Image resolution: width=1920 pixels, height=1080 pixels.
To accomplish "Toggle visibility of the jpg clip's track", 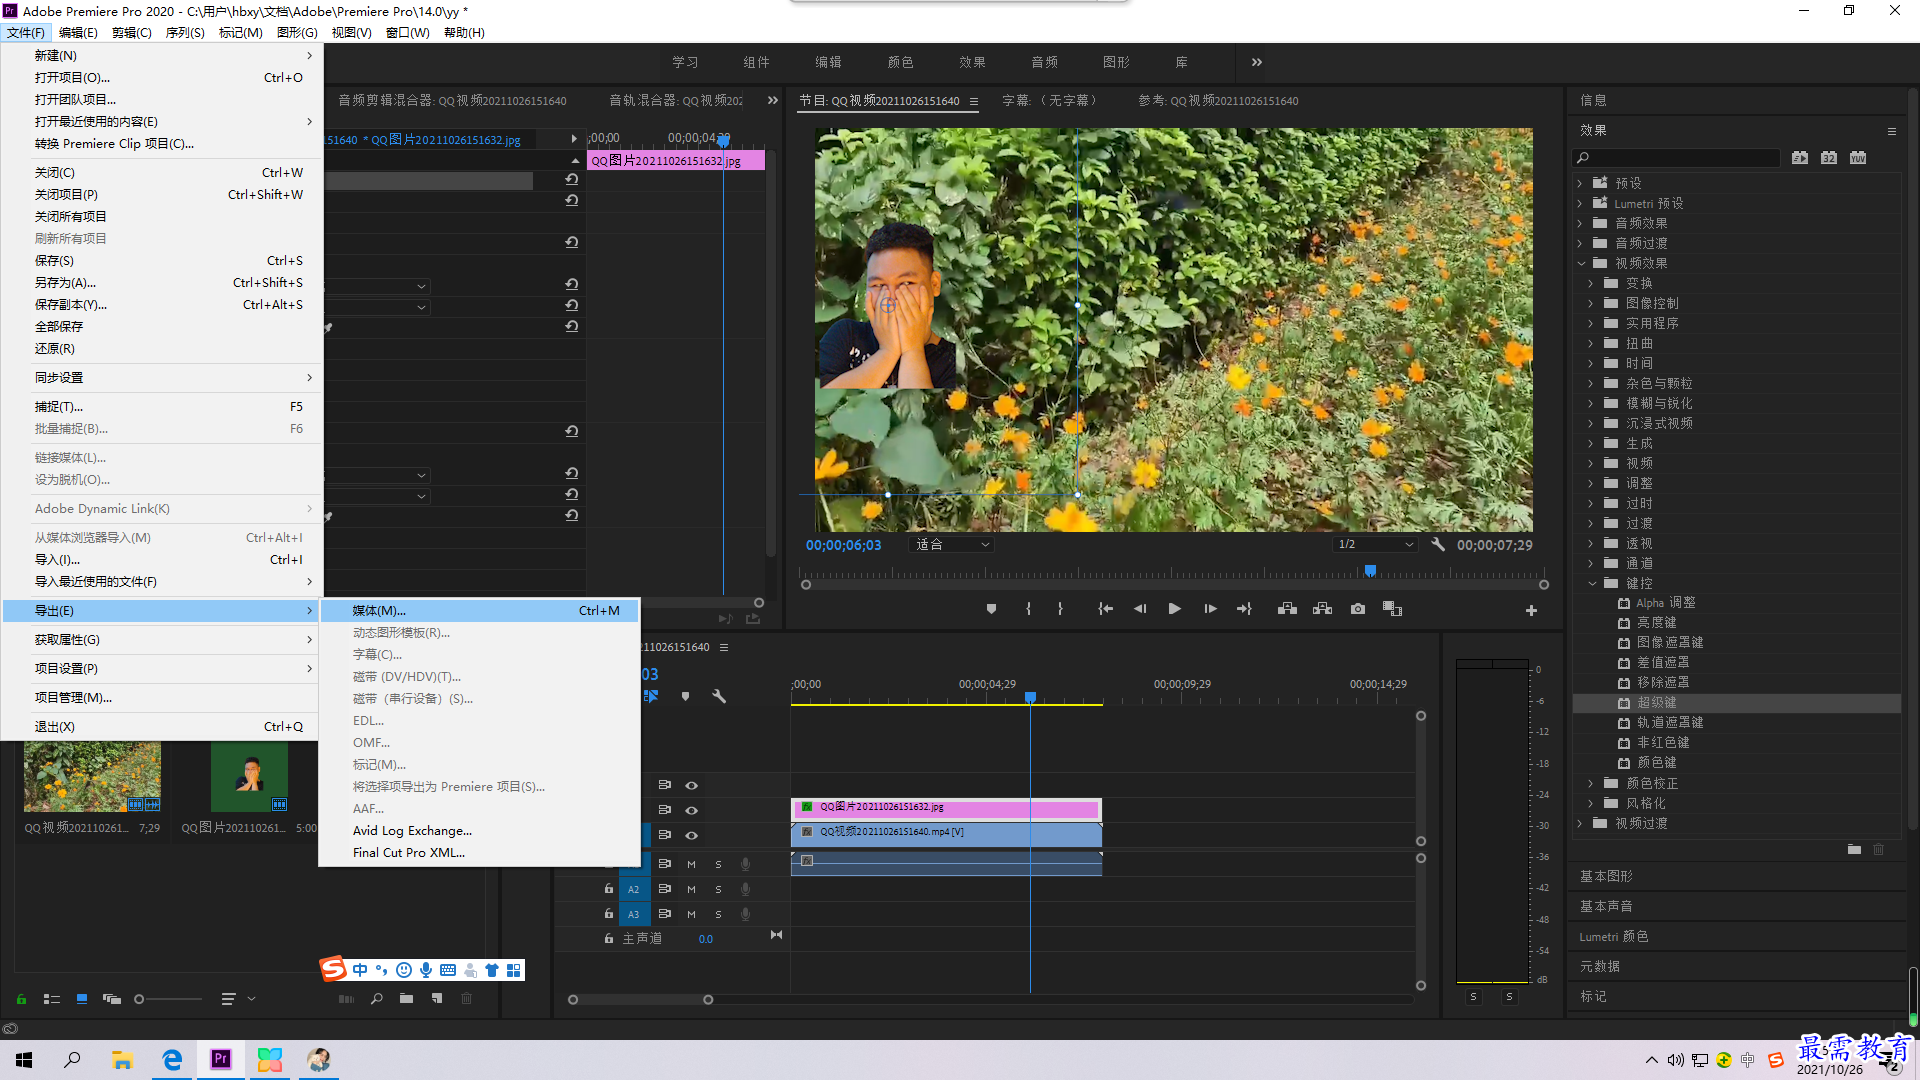I will tap(691, 810).
